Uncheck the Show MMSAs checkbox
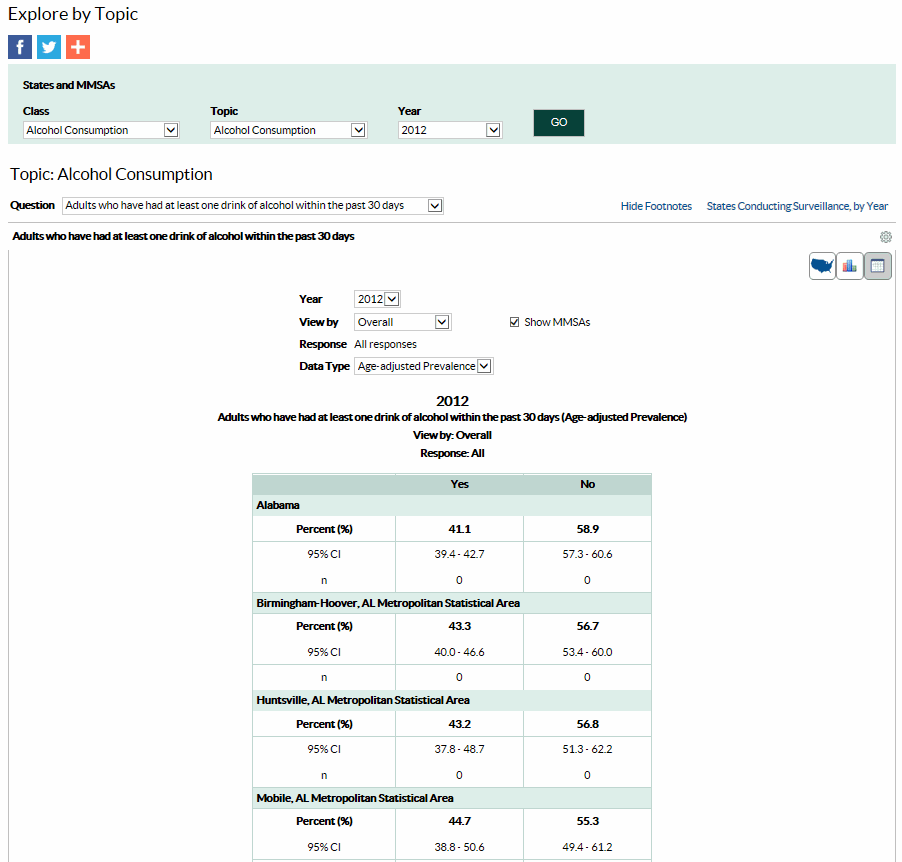 coord(514,321)
